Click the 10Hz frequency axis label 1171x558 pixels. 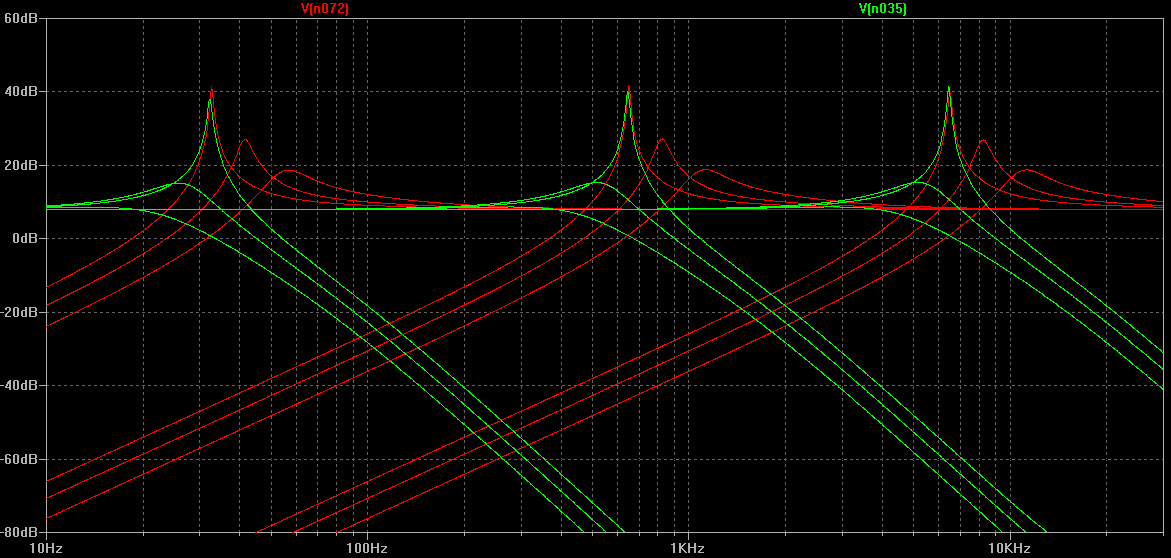(46, 548)
